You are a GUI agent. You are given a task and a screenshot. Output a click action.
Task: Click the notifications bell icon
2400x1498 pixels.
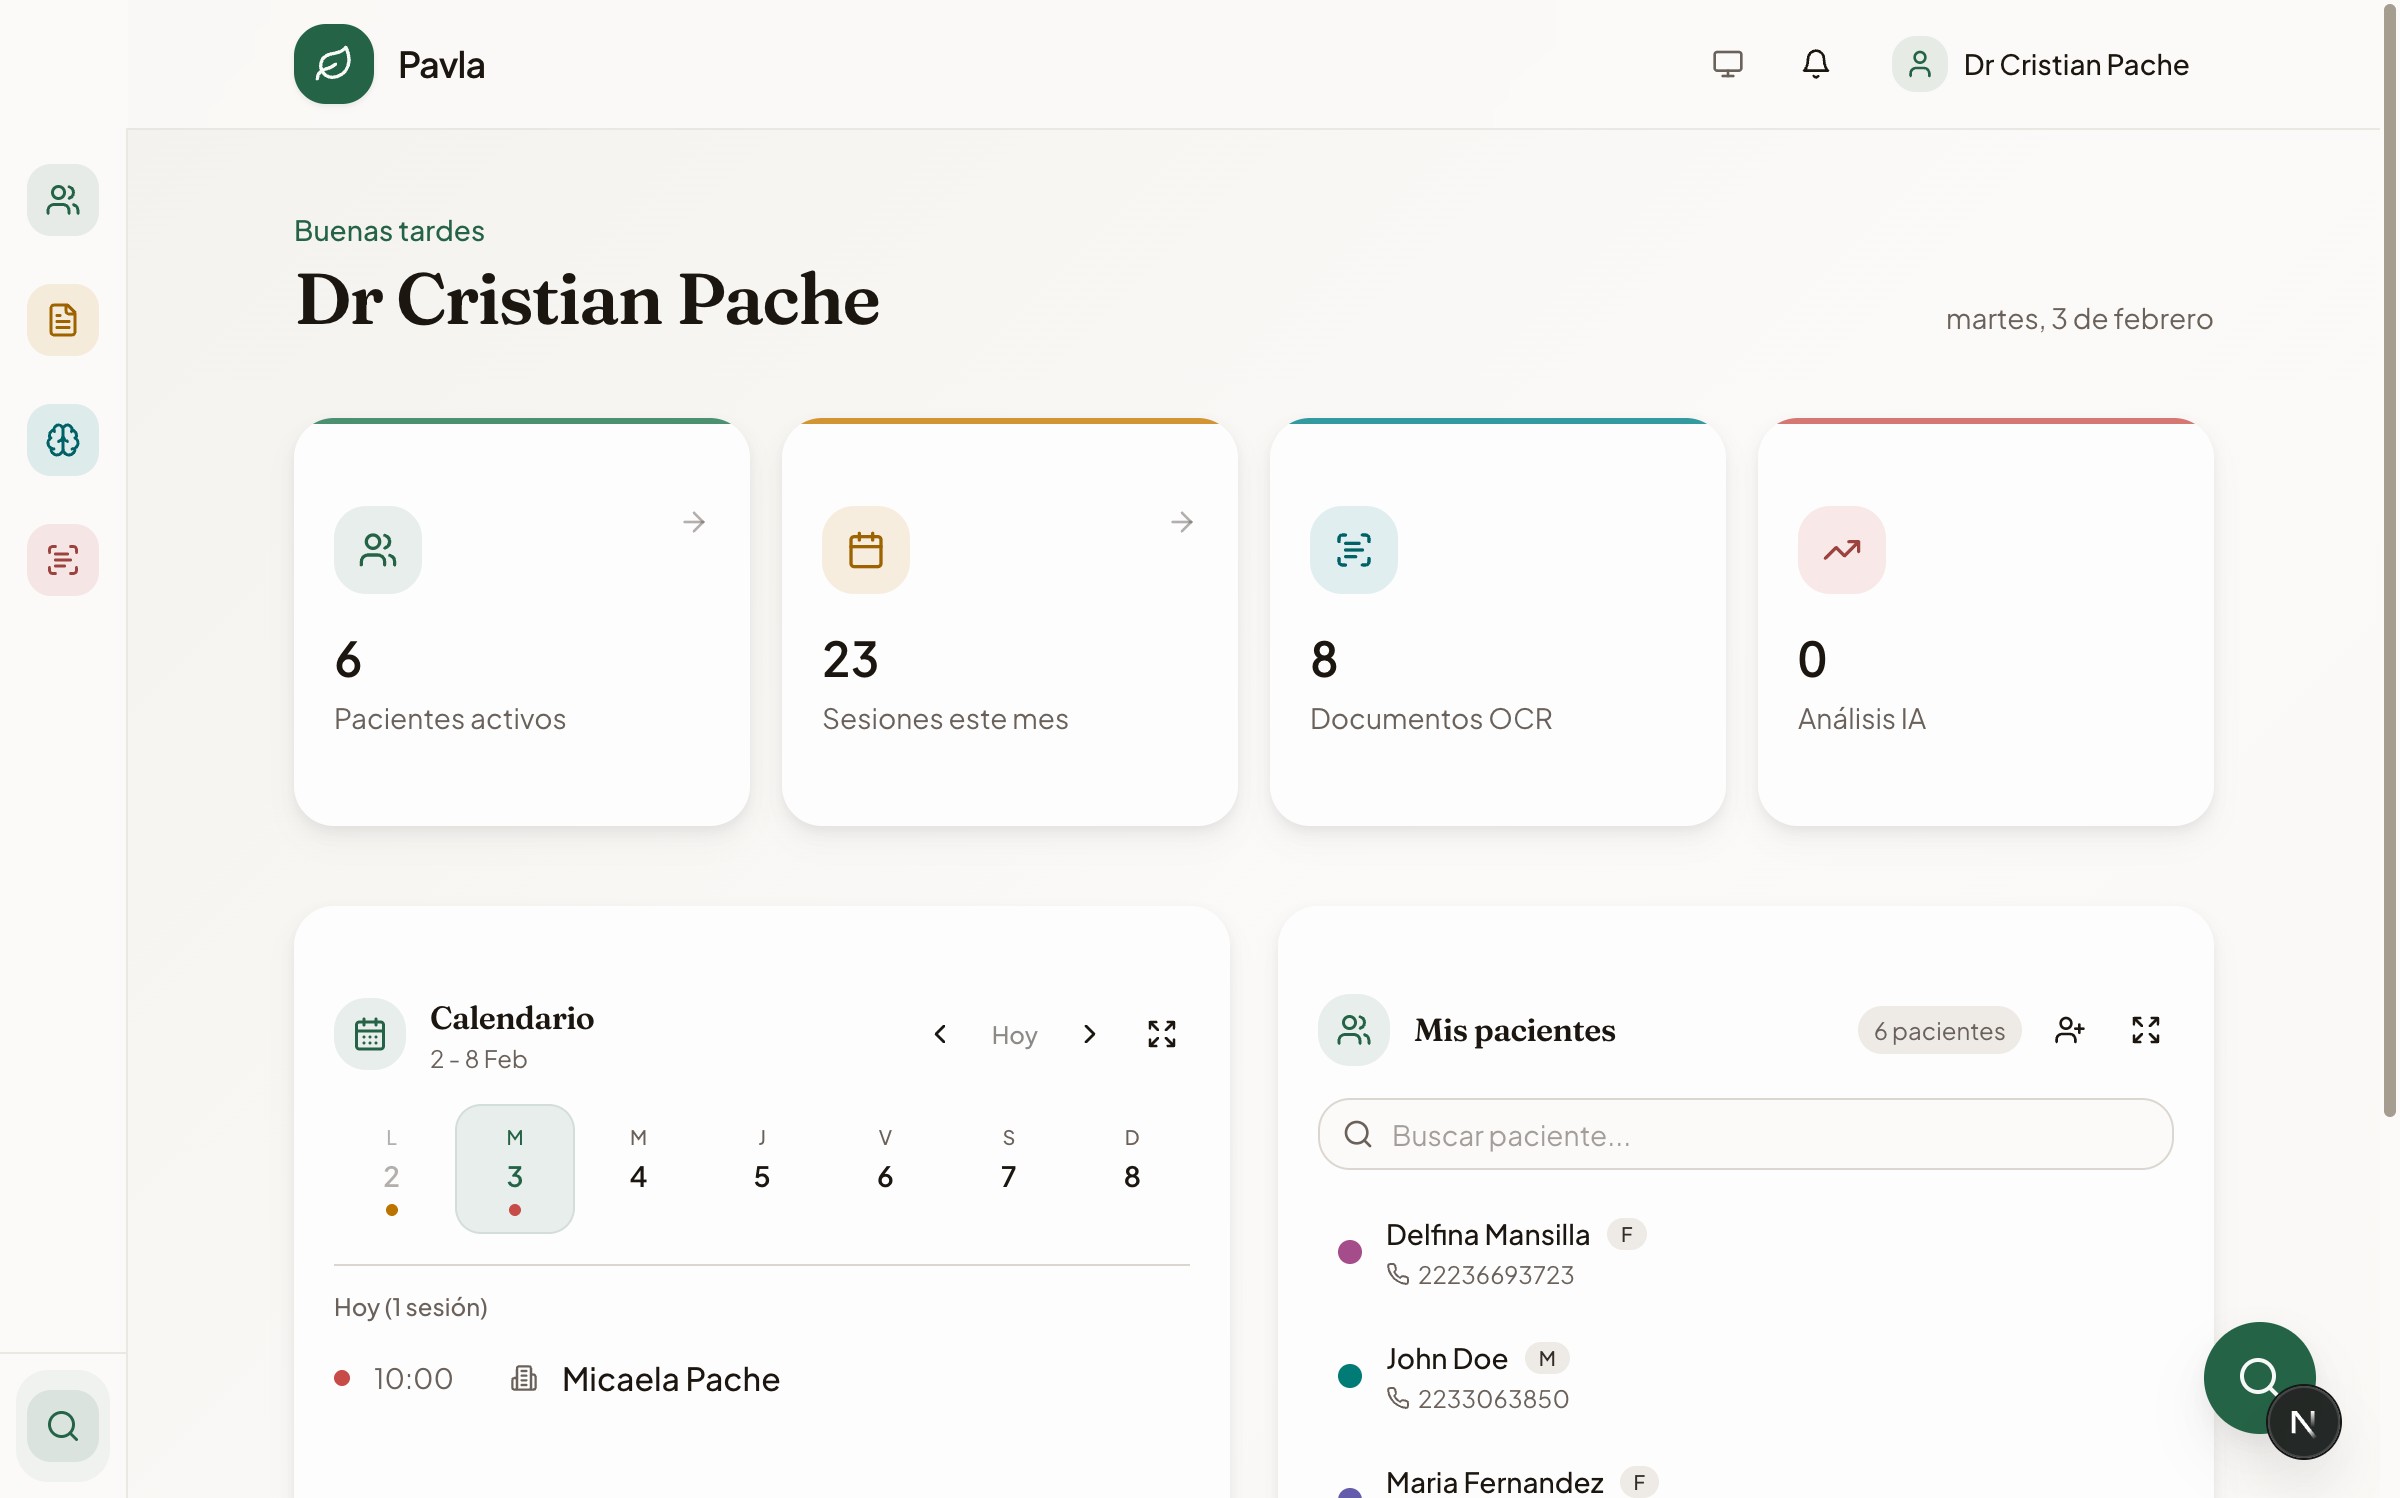(x=1815, y=65)
